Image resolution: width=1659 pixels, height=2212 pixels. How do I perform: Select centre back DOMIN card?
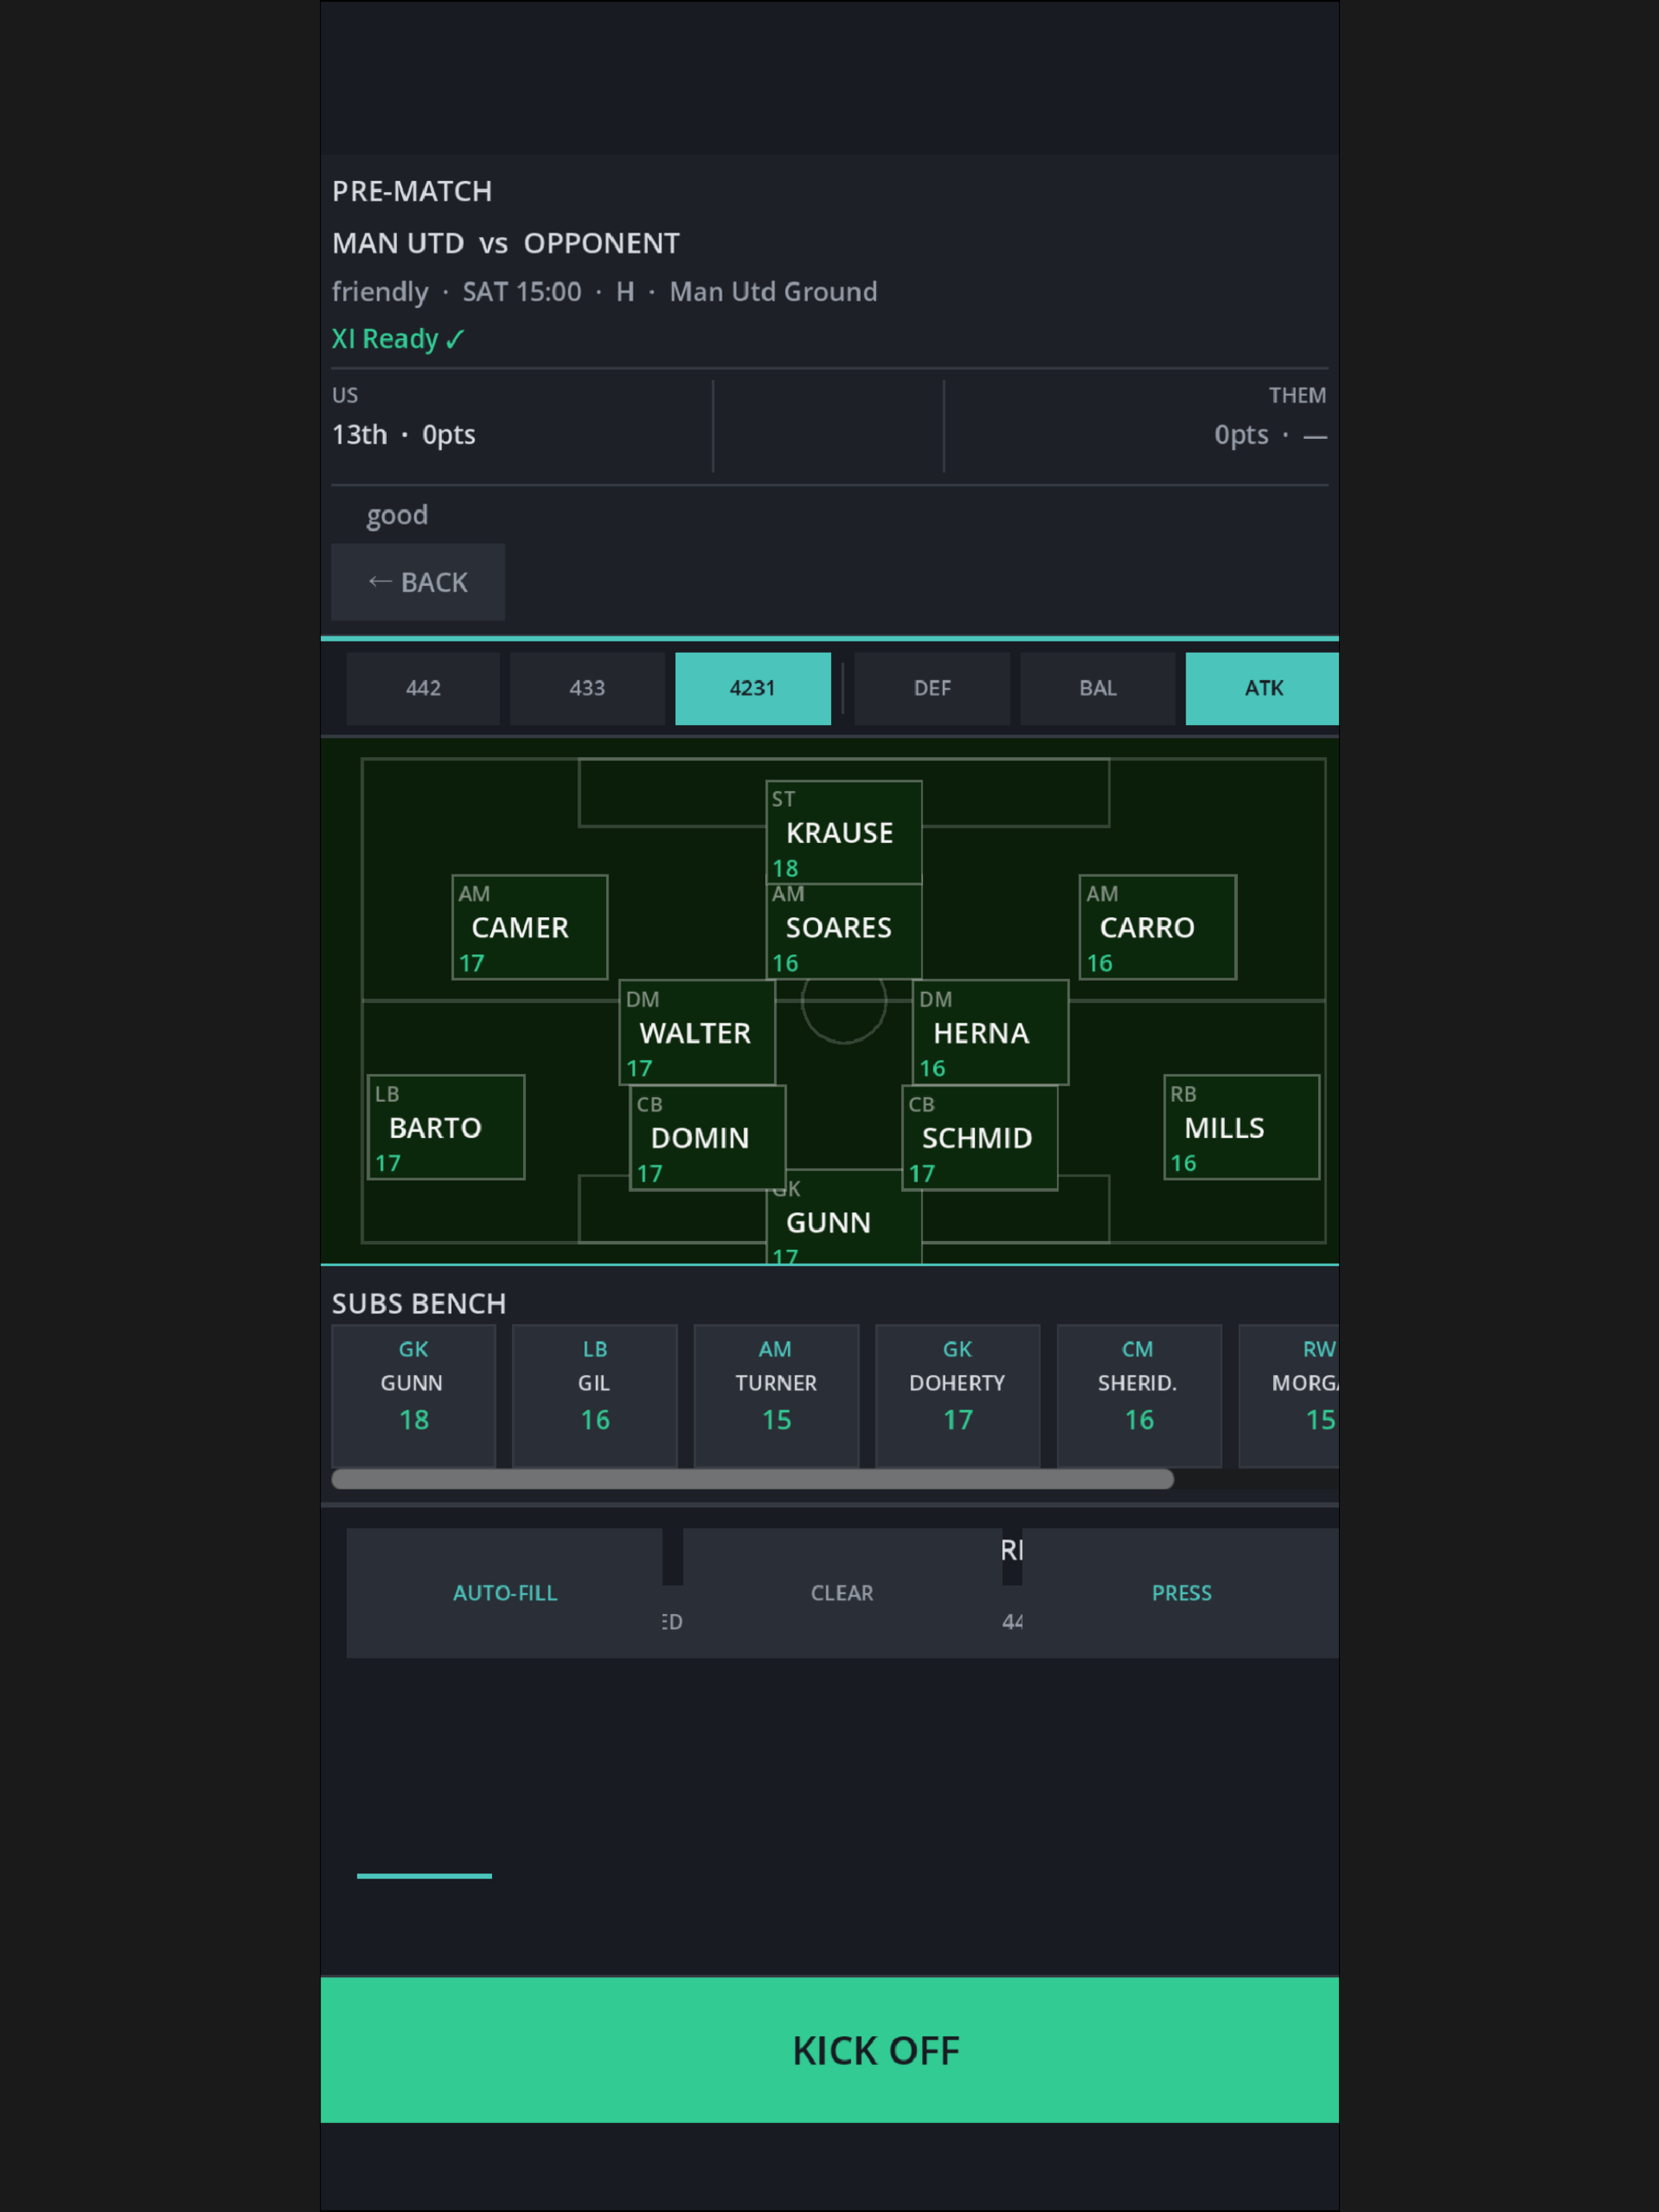pyautogui.click(x=708, y=1138)
